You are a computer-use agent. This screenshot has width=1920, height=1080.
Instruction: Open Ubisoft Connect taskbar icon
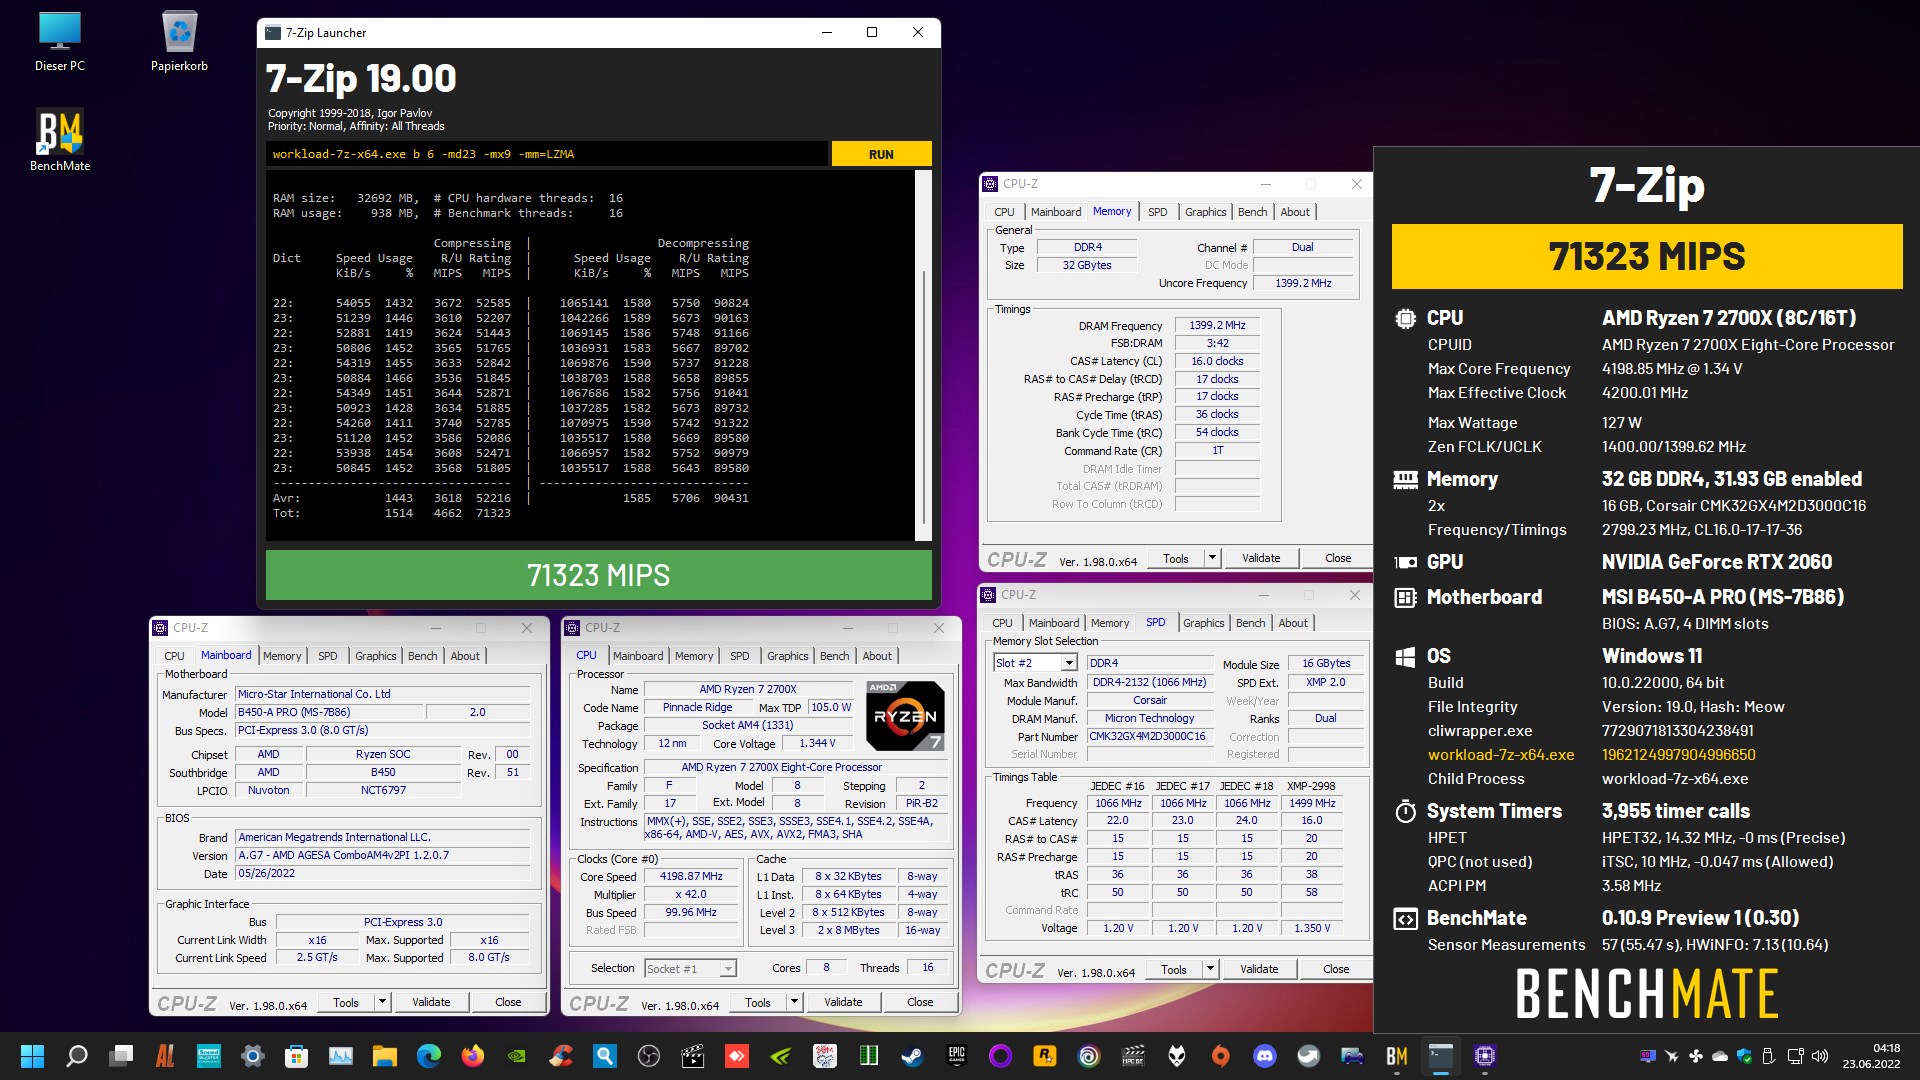(1089, 1056)
